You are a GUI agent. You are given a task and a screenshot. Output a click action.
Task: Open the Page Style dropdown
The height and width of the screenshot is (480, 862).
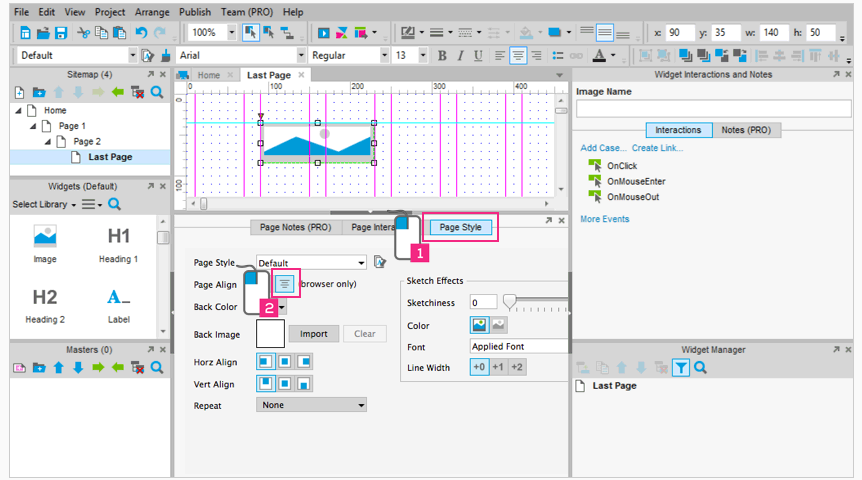pyautogui.click(x=311, y=263)
